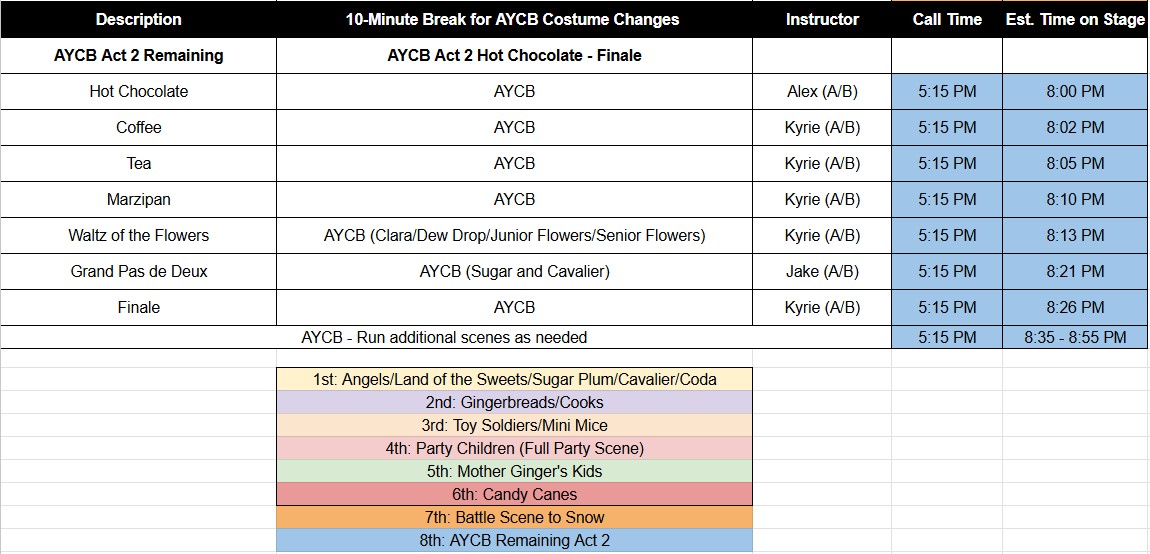Viewport: 1150px width, 554px height.
Task: Click the "Description" column header cell
Action: point(138,19)
